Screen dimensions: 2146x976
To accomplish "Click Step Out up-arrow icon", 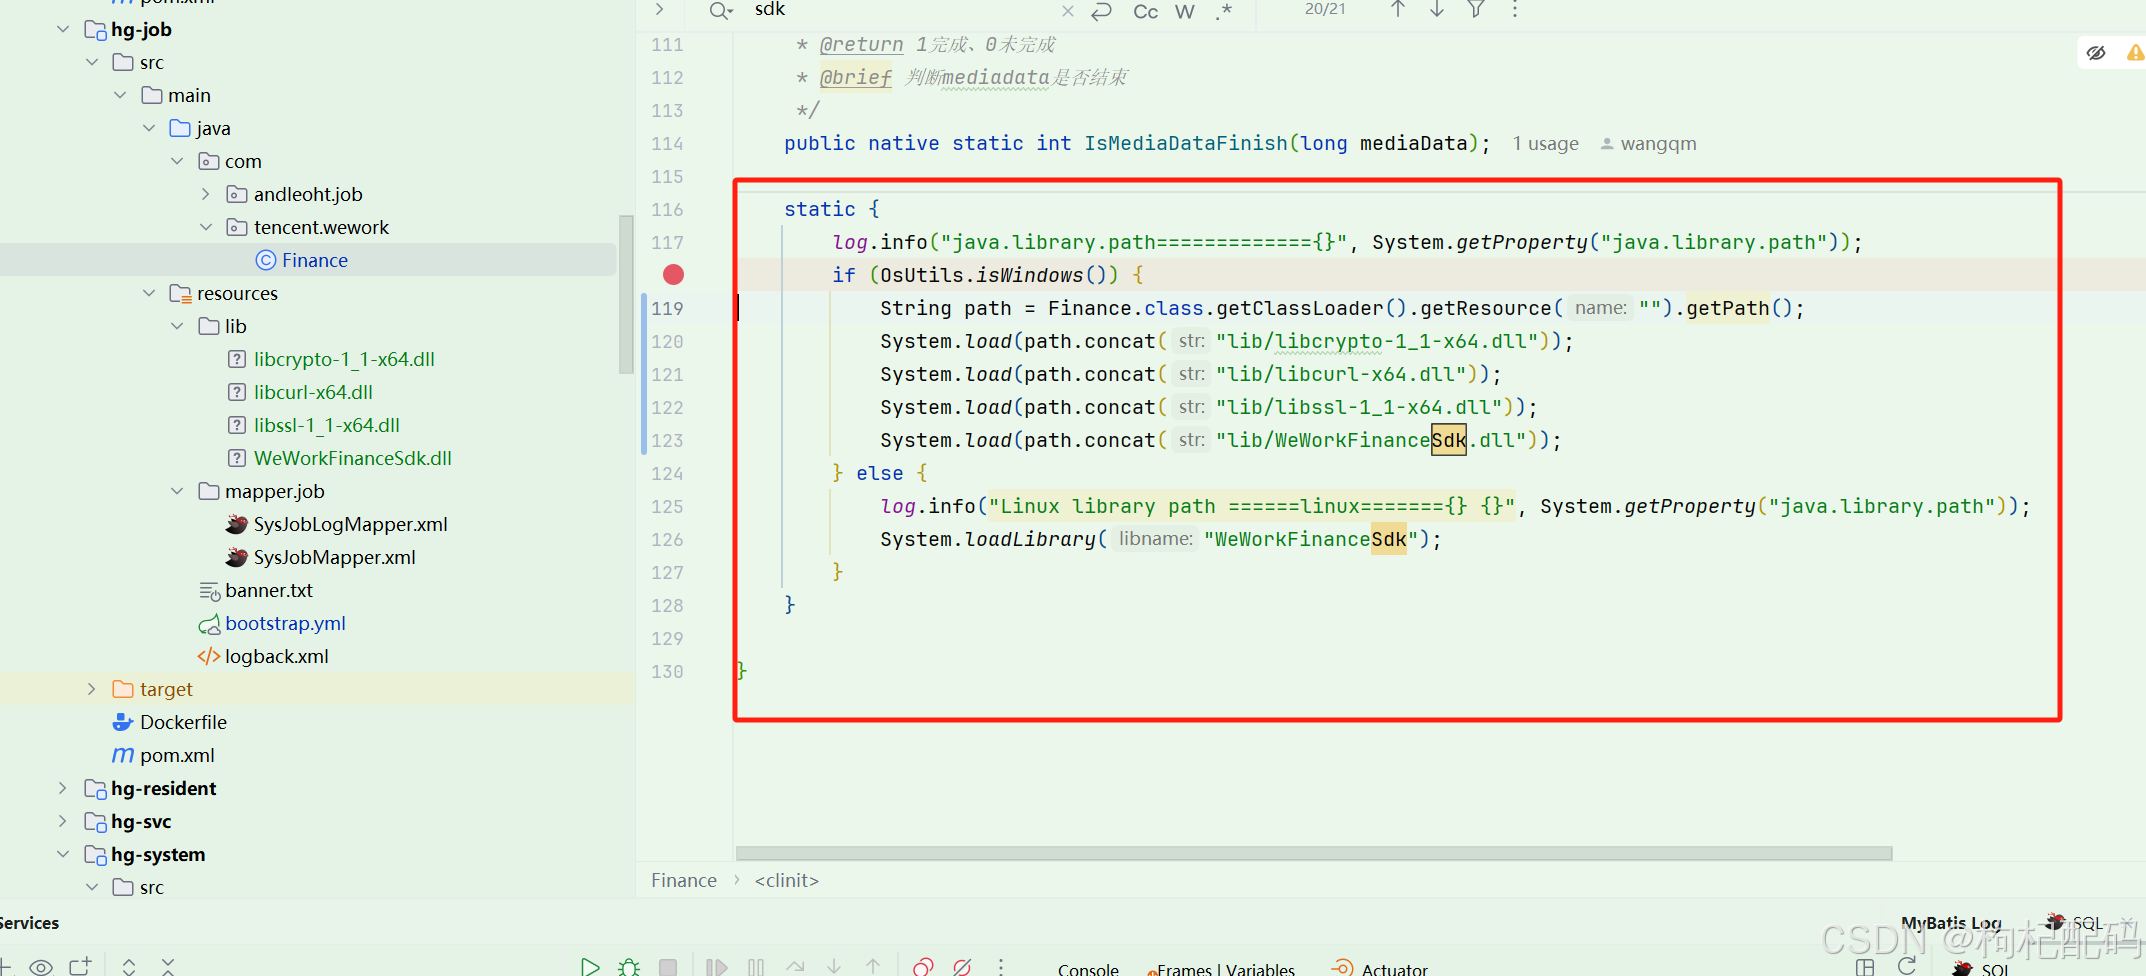I will (873, 966).
